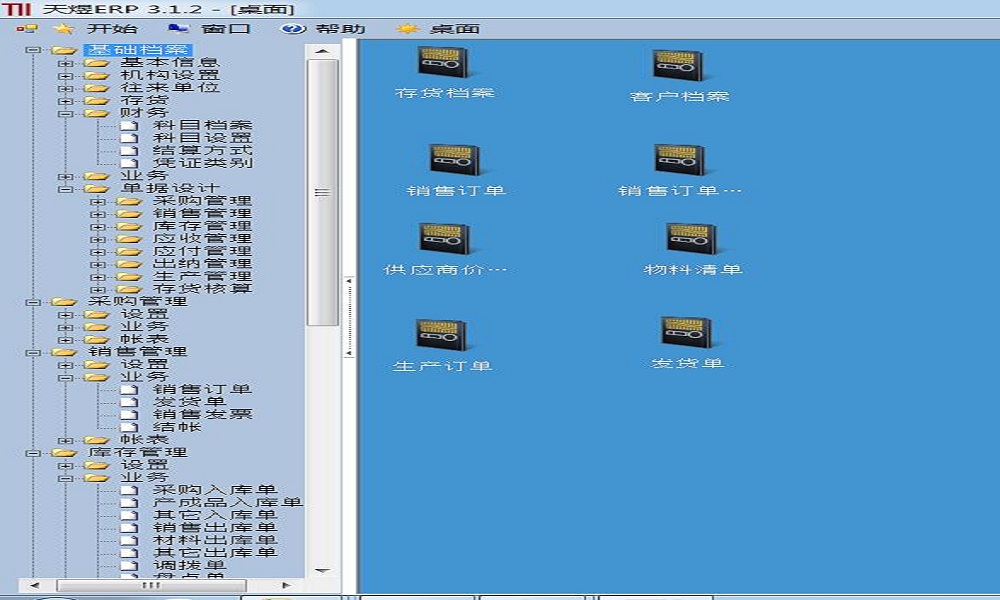The height and width of the screenshot is (600, 1000).
Task: Collapse the 财务 folder node
Action: click(x=66, y=113)
